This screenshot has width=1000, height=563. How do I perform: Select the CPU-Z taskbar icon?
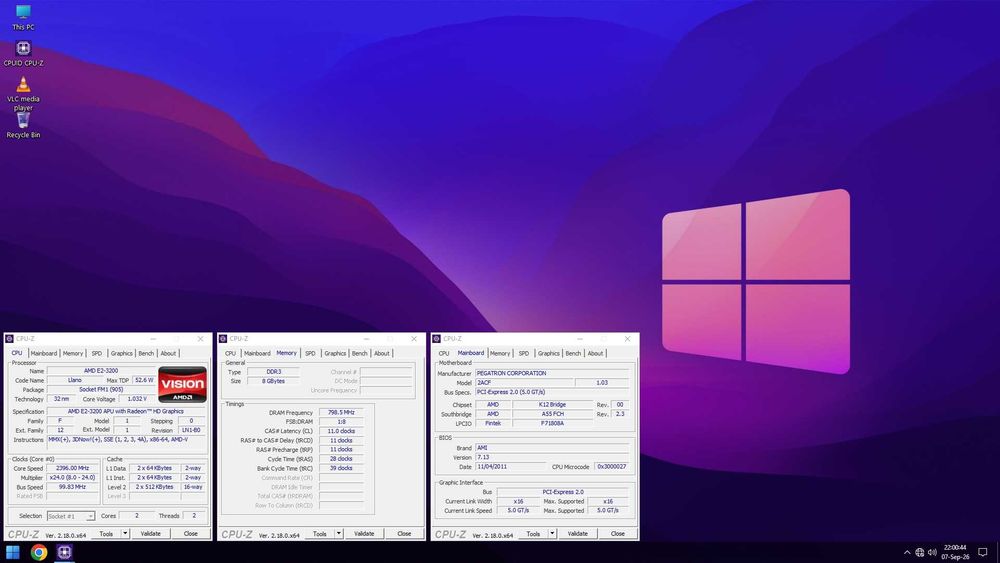coord(64,552)
